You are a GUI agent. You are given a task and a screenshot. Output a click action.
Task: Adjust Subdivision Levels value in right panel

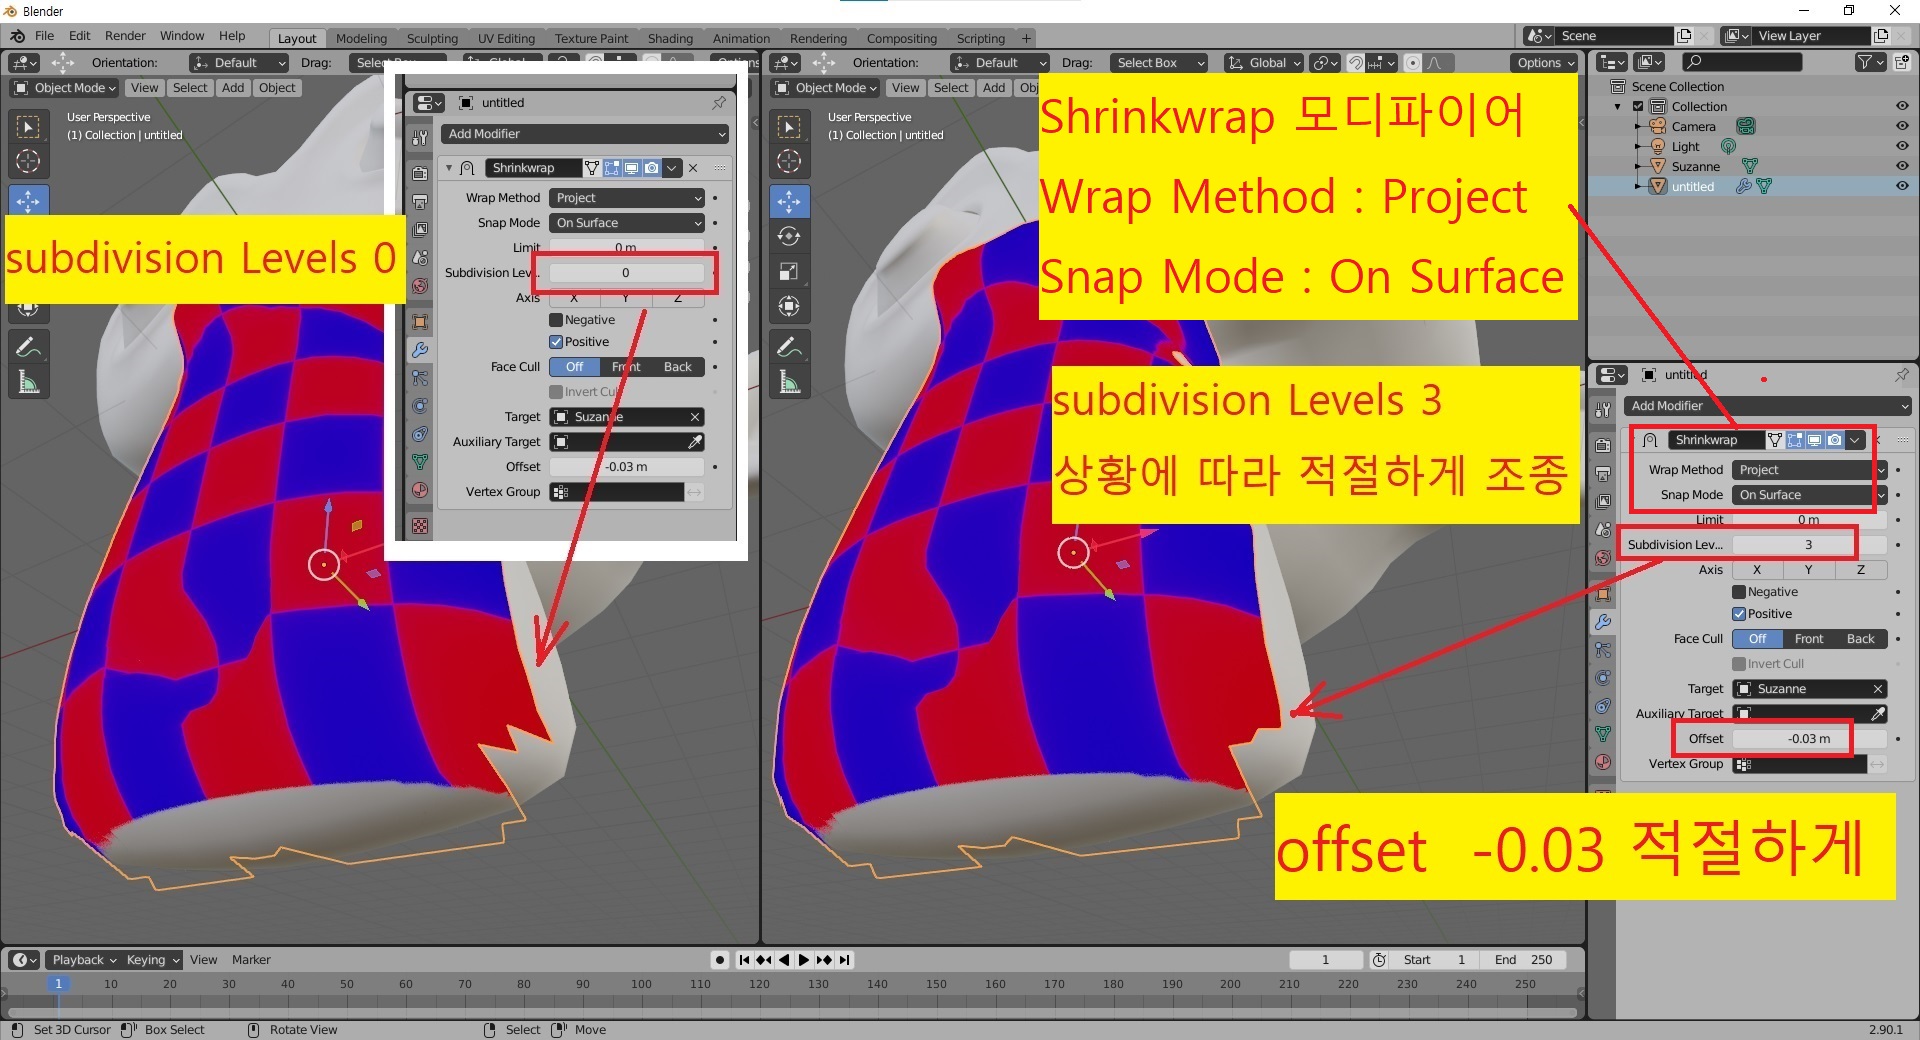[x=1809, y=545]
